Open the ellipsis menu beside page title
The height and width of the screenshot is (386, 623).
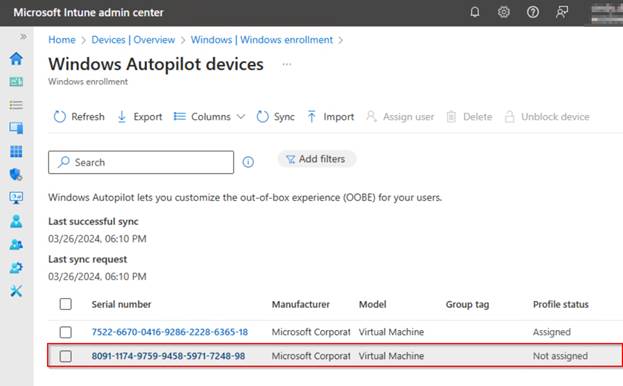coord(287,64)
